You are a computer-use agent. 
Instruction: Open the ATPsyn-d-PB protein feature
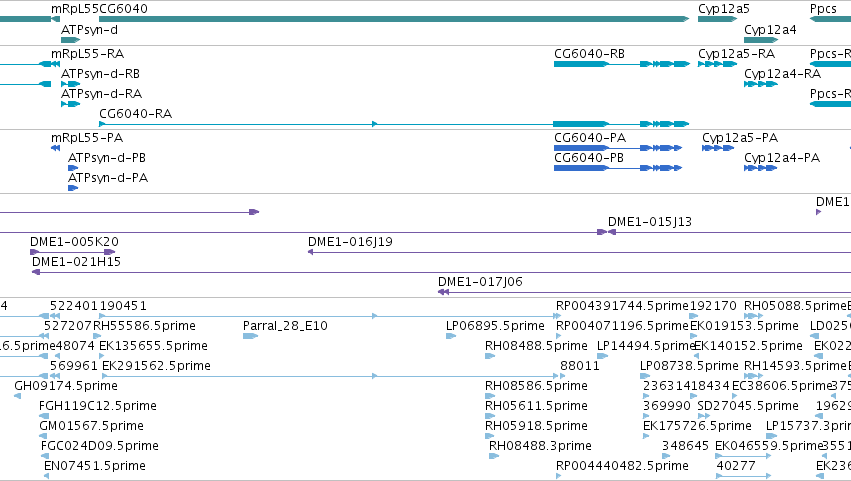pyautogui.click(x=73, y=168)
